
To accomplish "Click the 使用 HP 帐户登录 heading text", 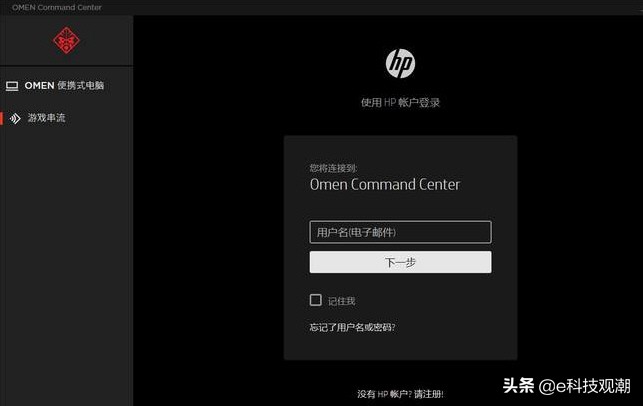I will click(400, 103).
